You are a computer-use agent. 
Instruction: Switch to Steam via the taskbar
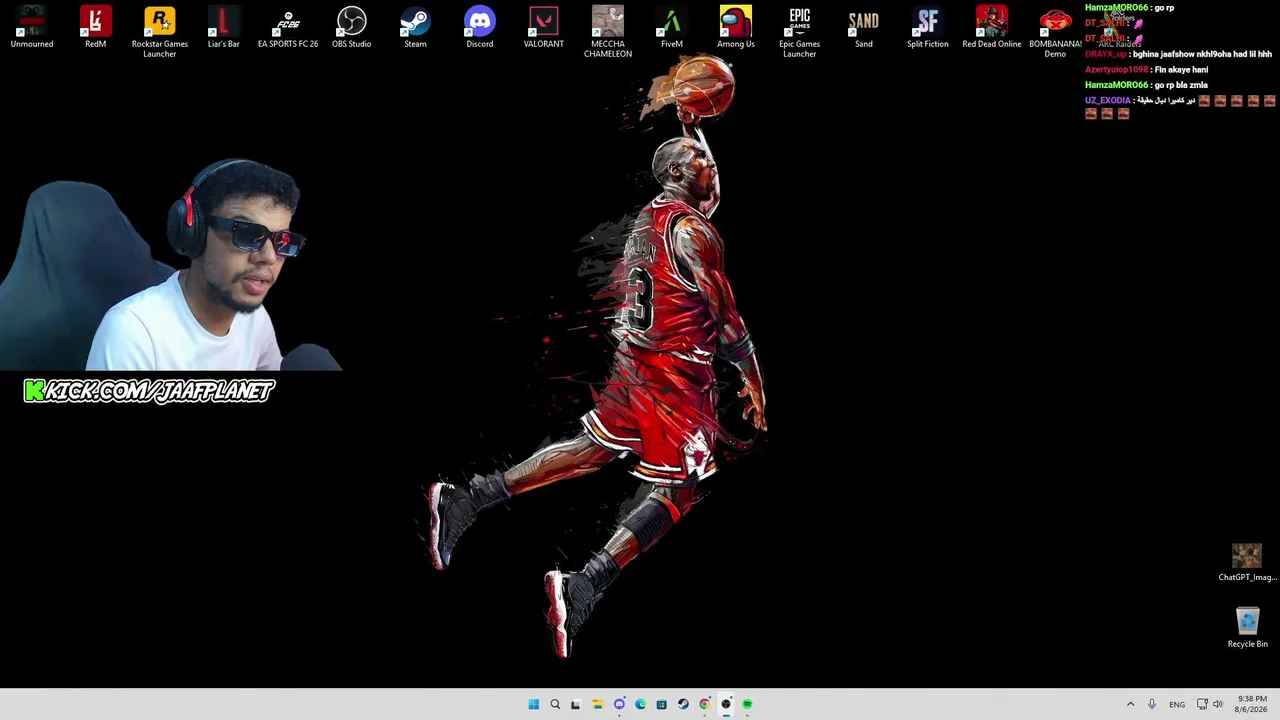tap(683, 704)
